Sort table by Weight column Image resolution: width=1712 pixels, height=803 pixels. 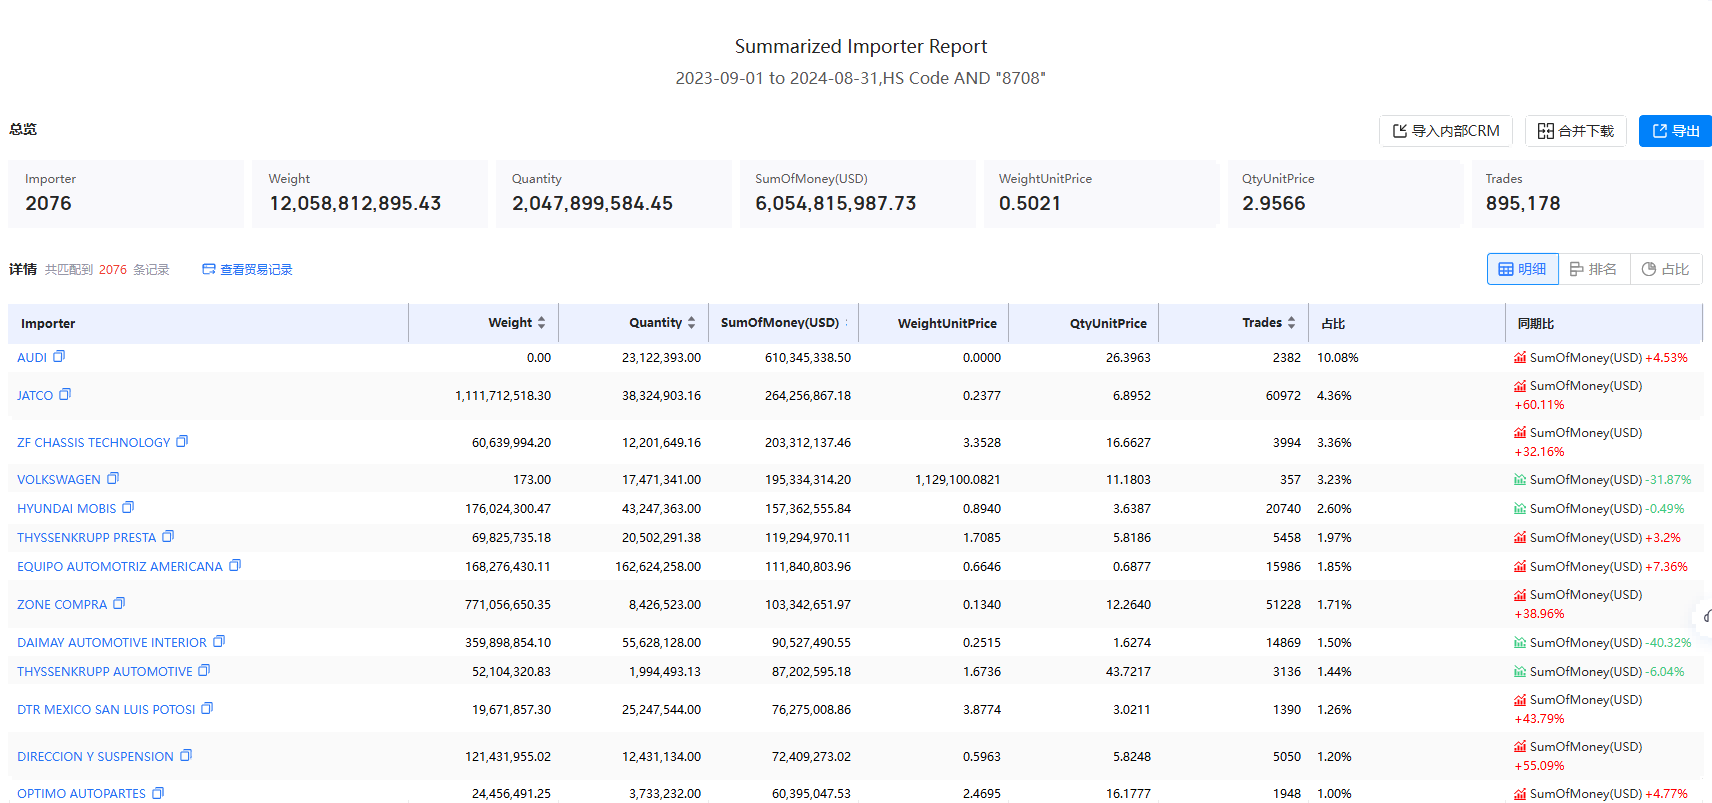(541, 323)
